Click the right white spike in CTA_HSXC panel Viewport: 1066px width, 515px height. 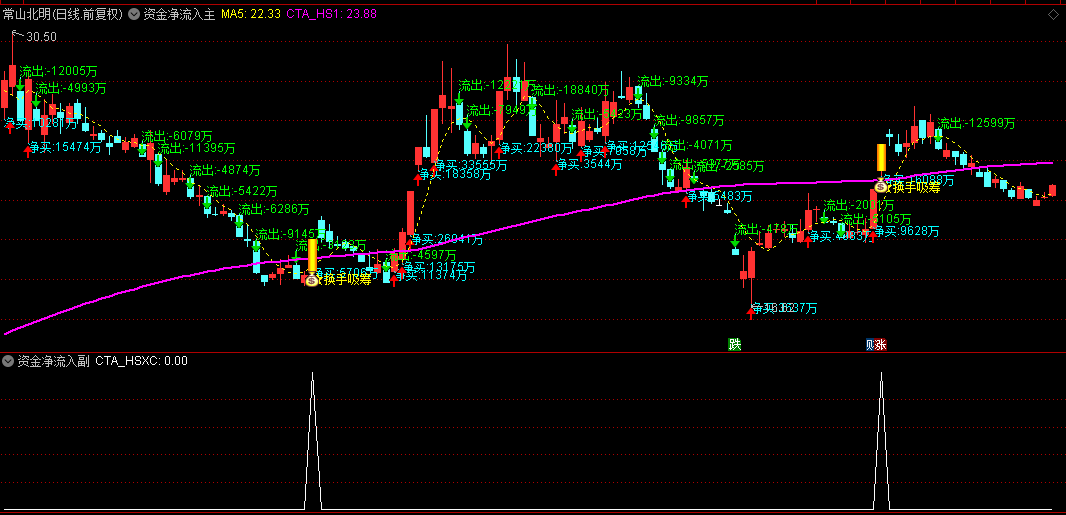[882, 441]
